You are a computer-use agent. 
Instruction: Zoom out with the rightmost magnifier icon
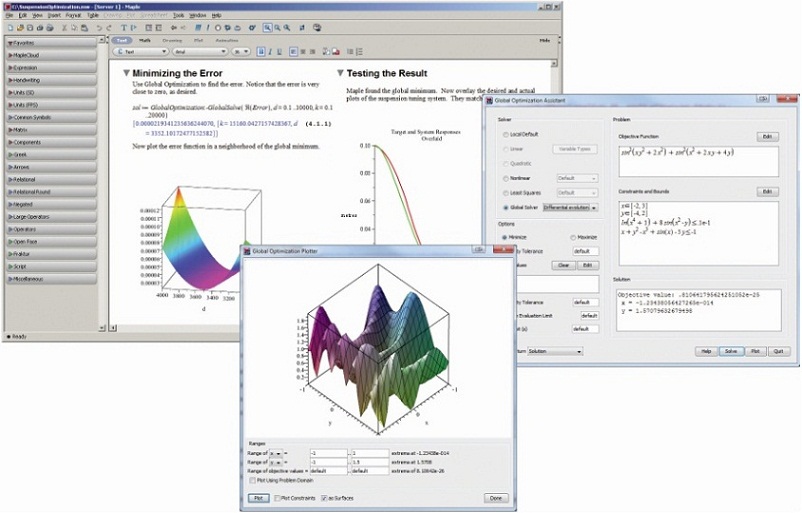click(286, 28)
